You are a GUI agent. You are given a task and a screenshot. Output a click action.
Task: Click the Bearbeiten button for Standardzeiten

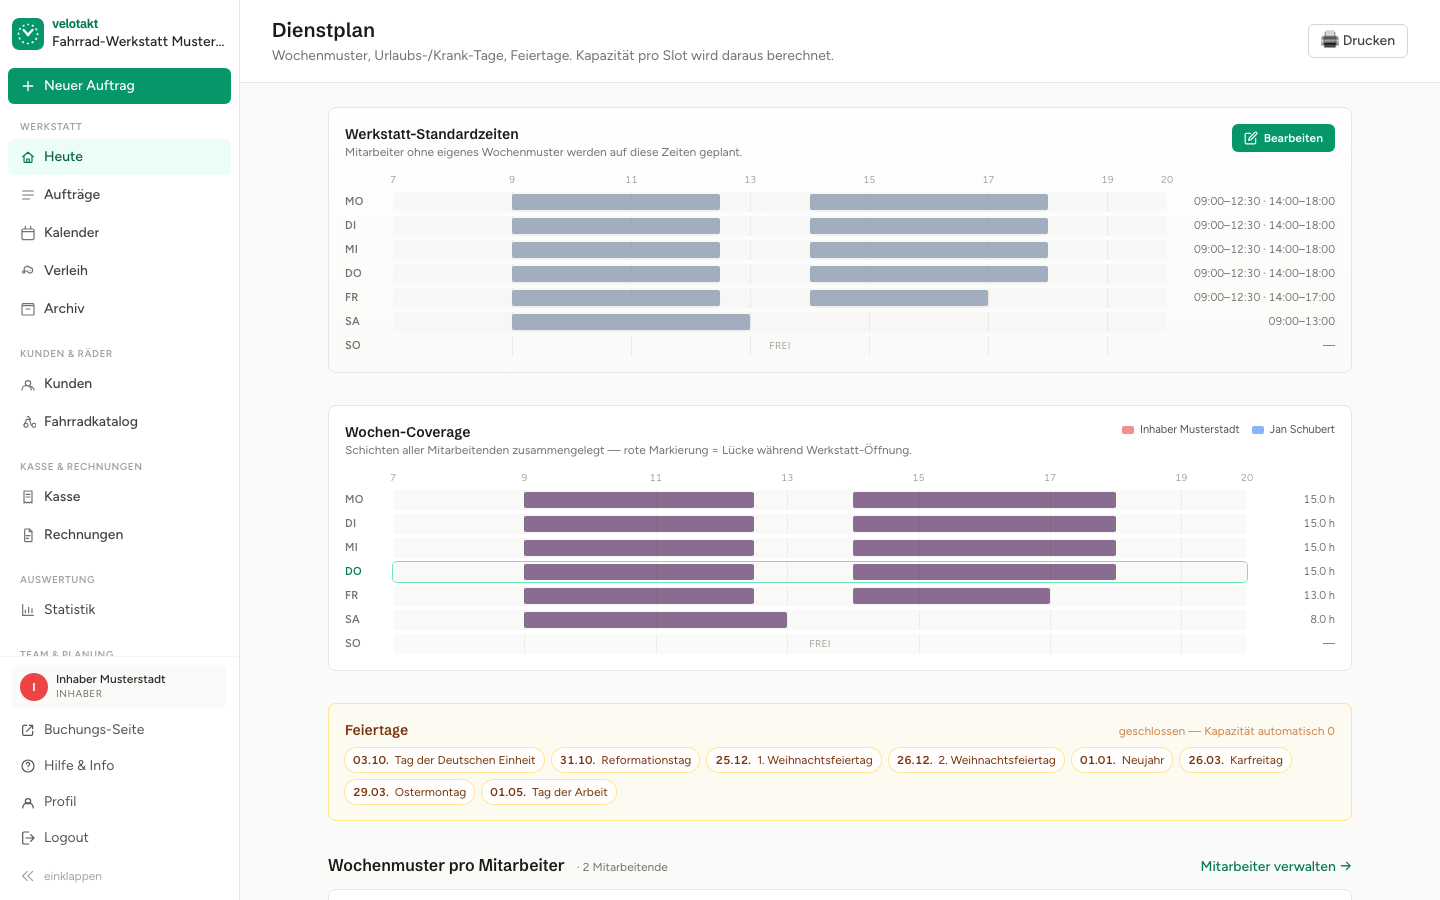tap(1283, 138)
